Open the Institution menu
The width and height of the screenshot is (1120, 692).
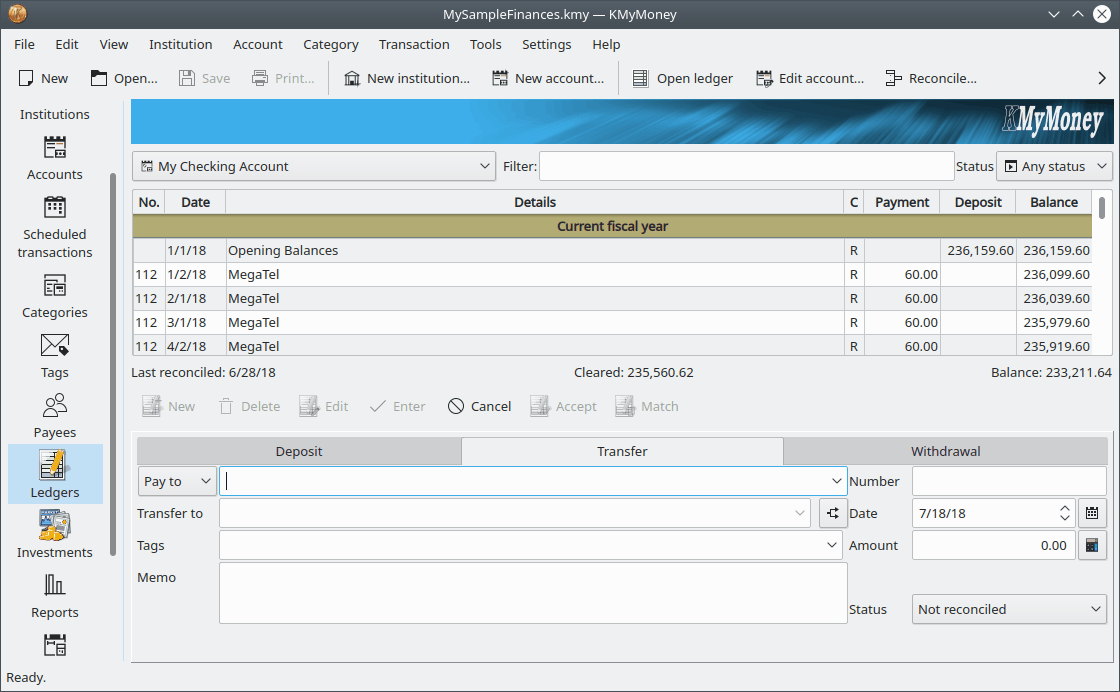pyautogui.click(x=181, y=44)
